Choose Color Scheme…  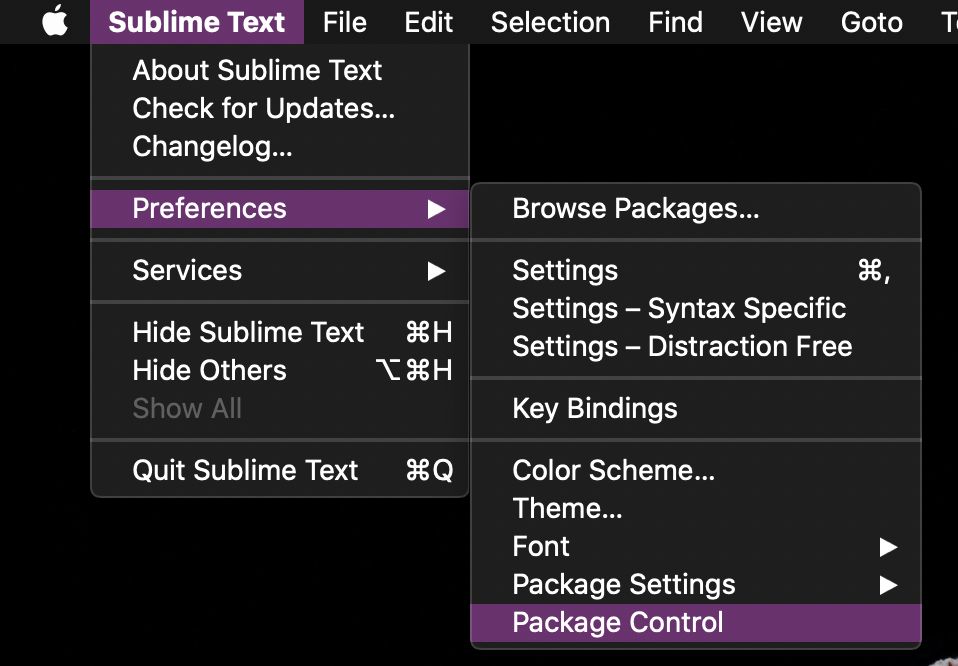point(696,470)
